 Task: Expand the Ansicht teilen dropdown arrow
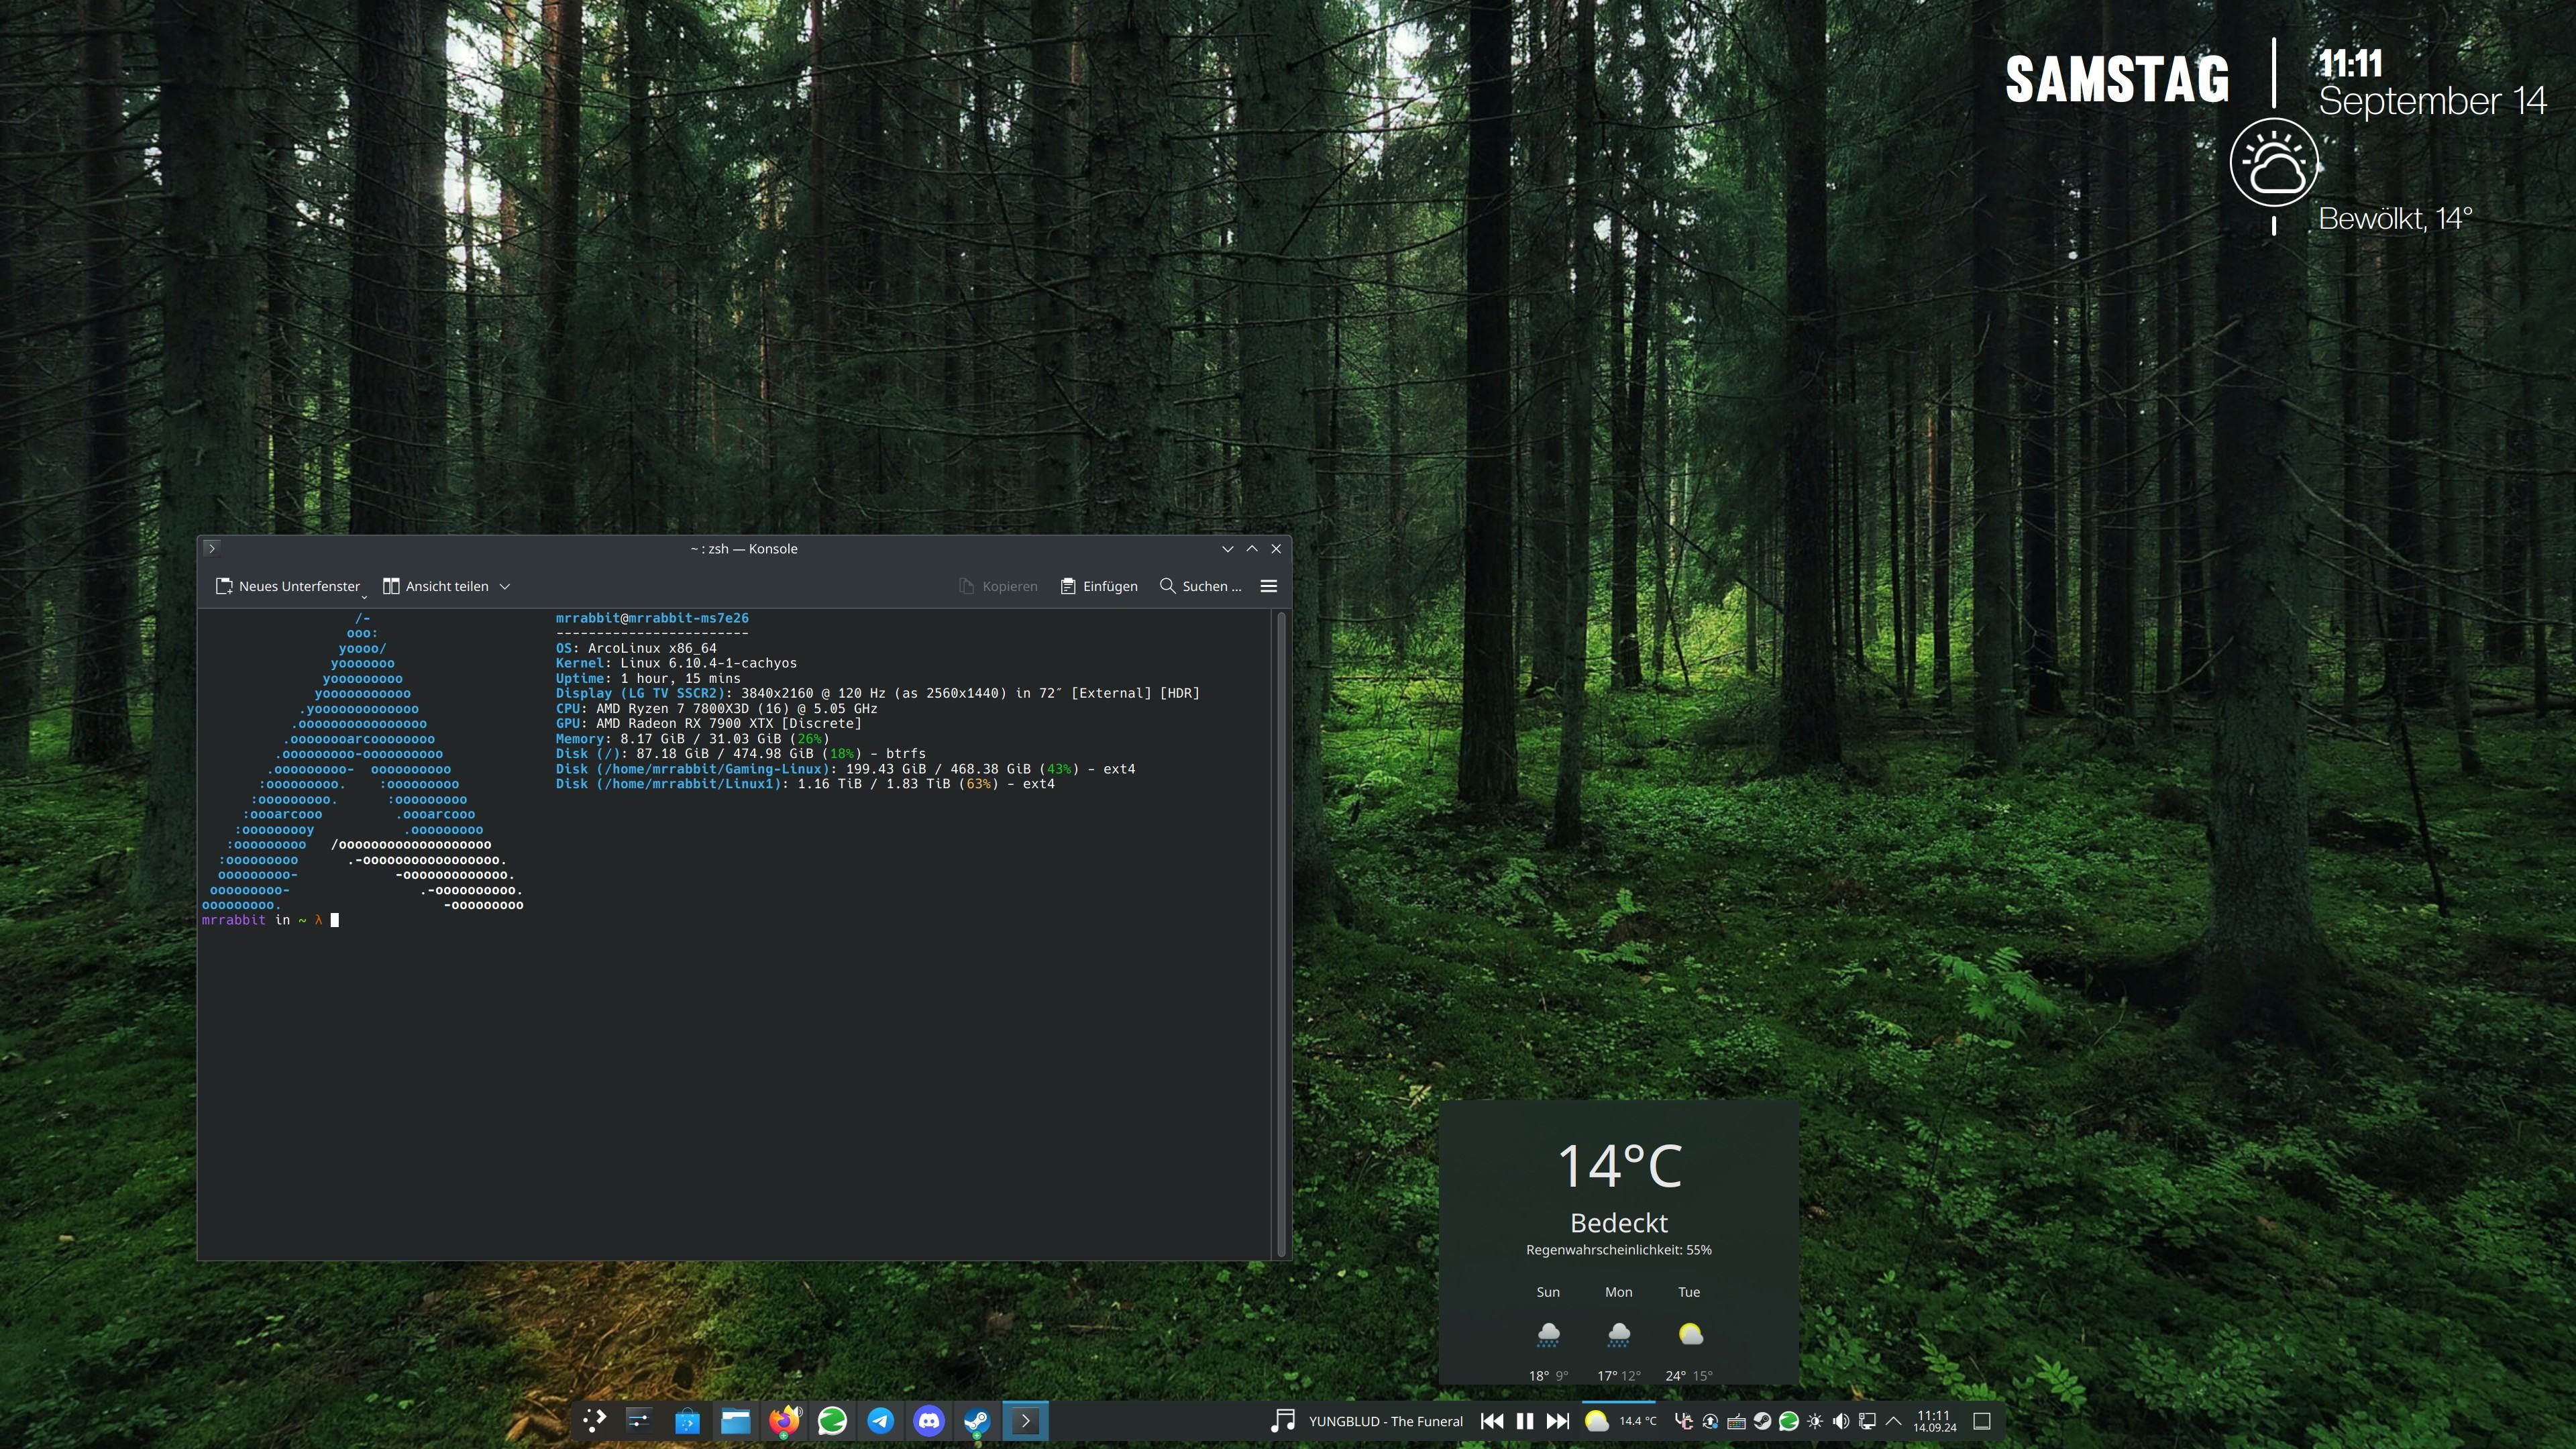(505, 587)
